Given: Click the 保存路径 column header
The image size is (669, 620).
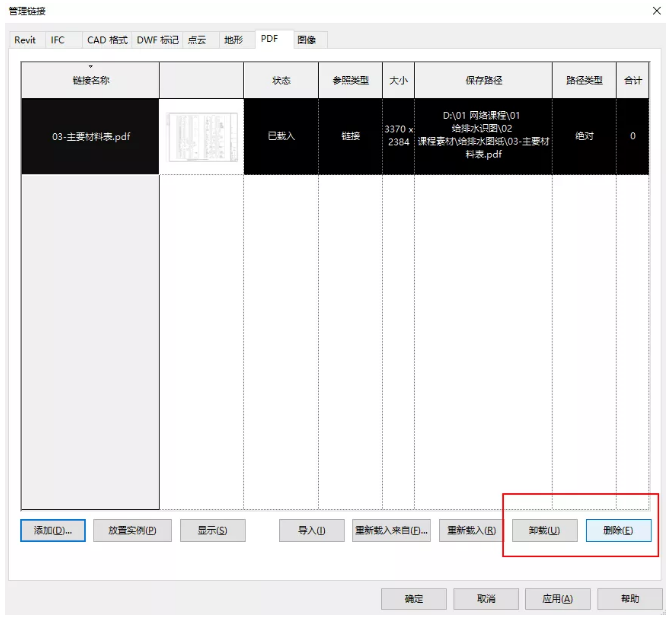Looking at the screenshot, I should pos(483,80).
